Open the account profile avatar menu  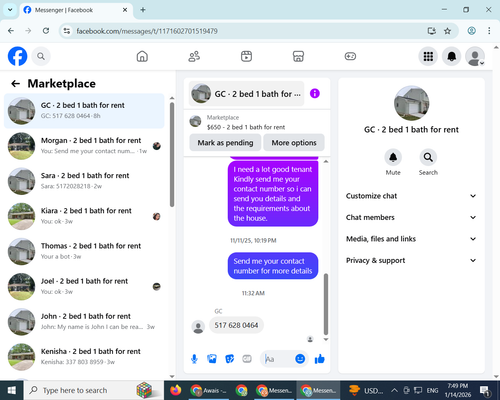tap(475, 56)
